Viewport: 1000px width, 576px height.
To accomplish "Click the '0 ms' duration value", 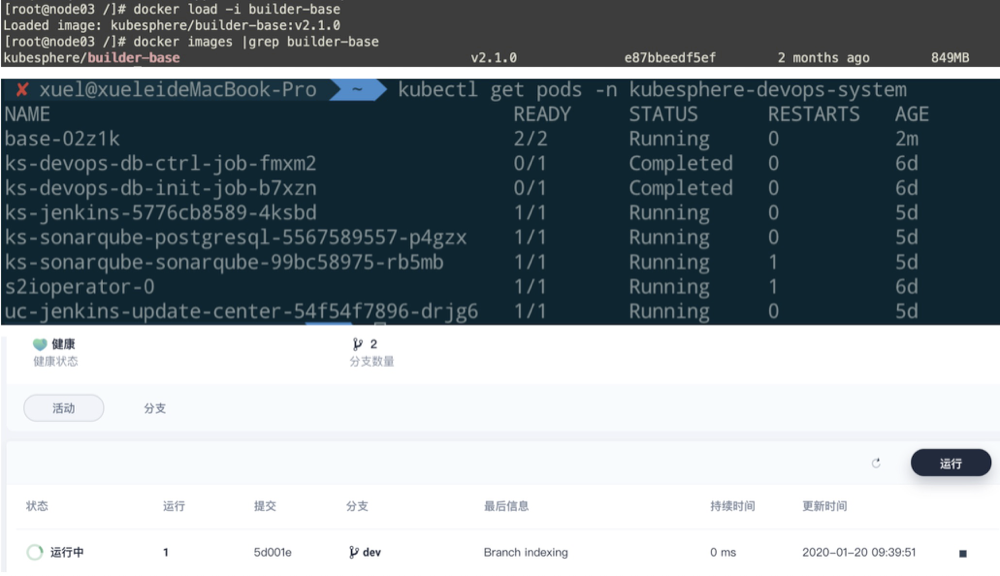I will pos(723,552).
